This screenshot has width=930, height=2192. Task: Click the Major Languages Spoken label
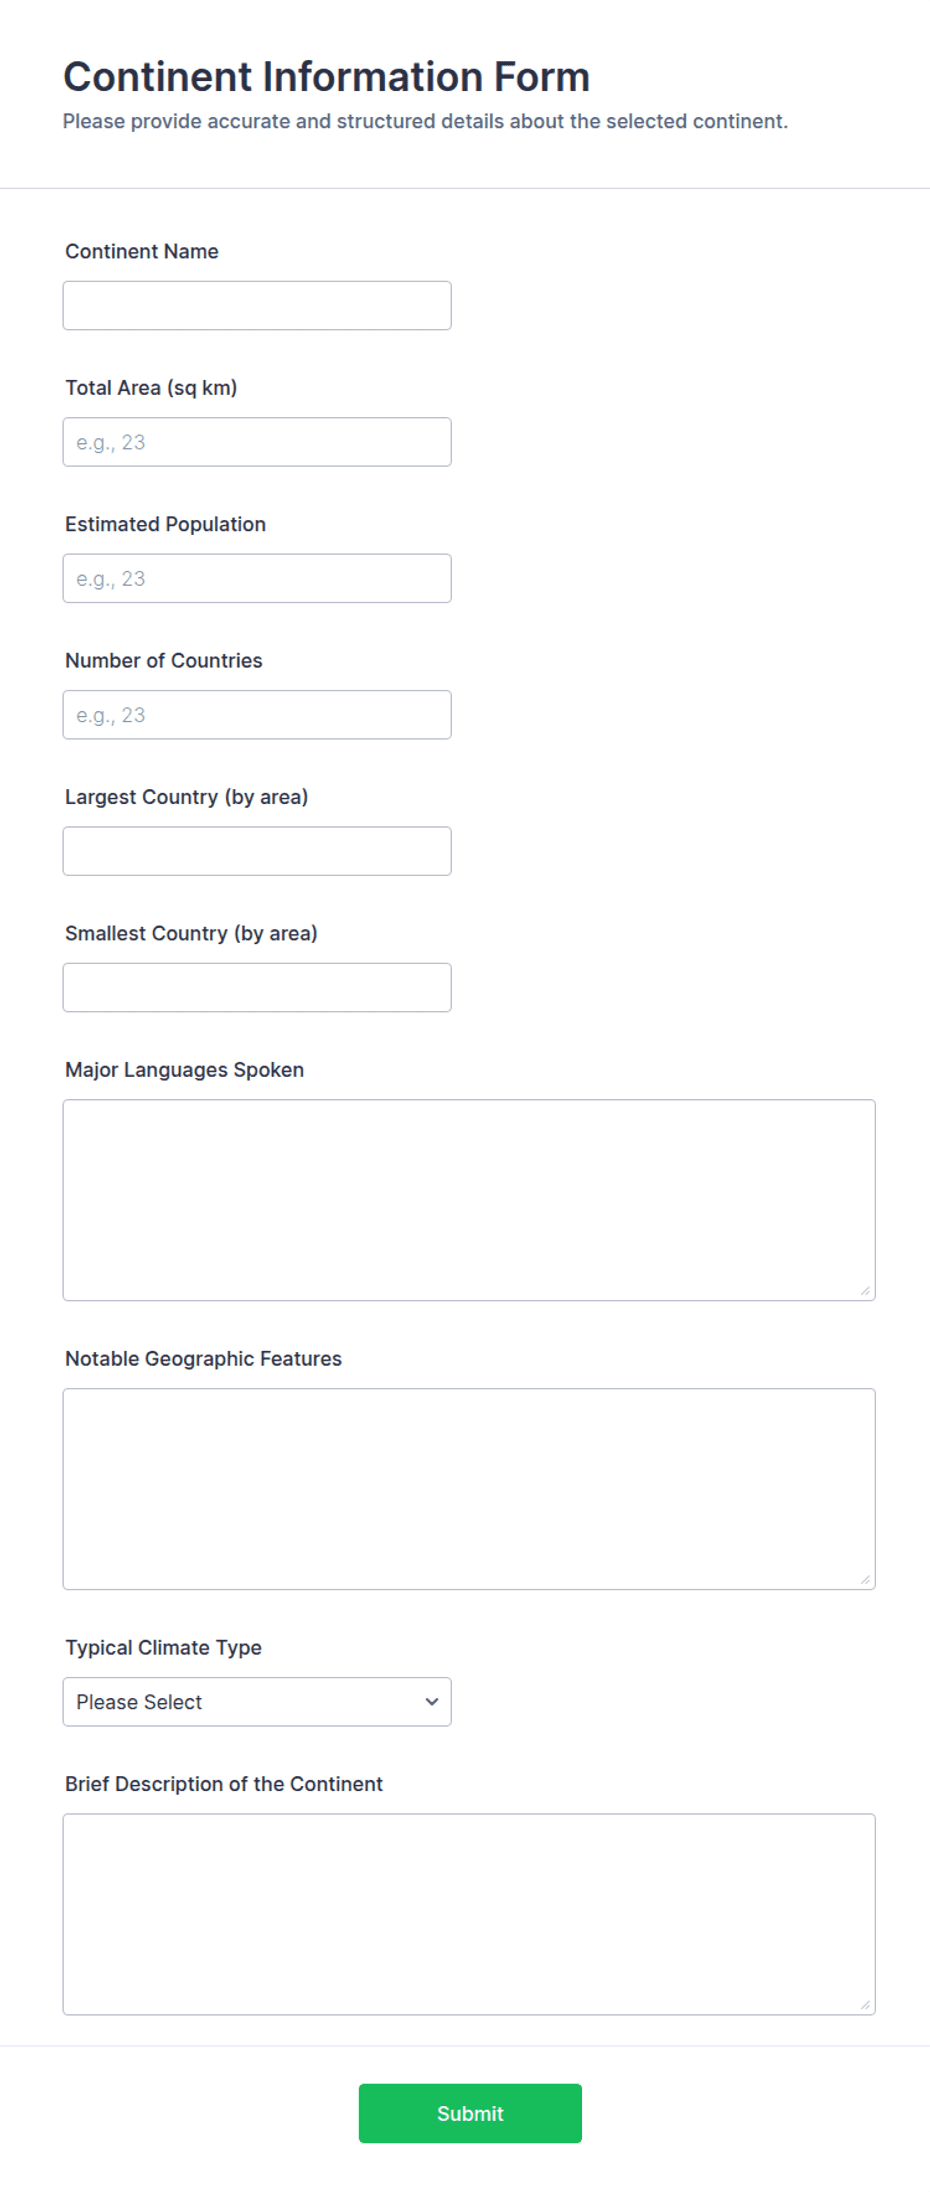(x=185, y=1069)
